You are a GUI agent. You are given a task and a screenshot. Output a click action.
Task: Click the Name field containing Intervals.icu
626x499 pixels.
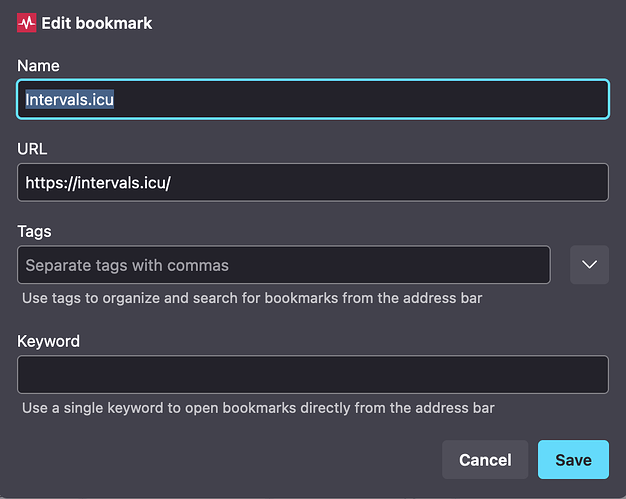click(x=313, y=99)
